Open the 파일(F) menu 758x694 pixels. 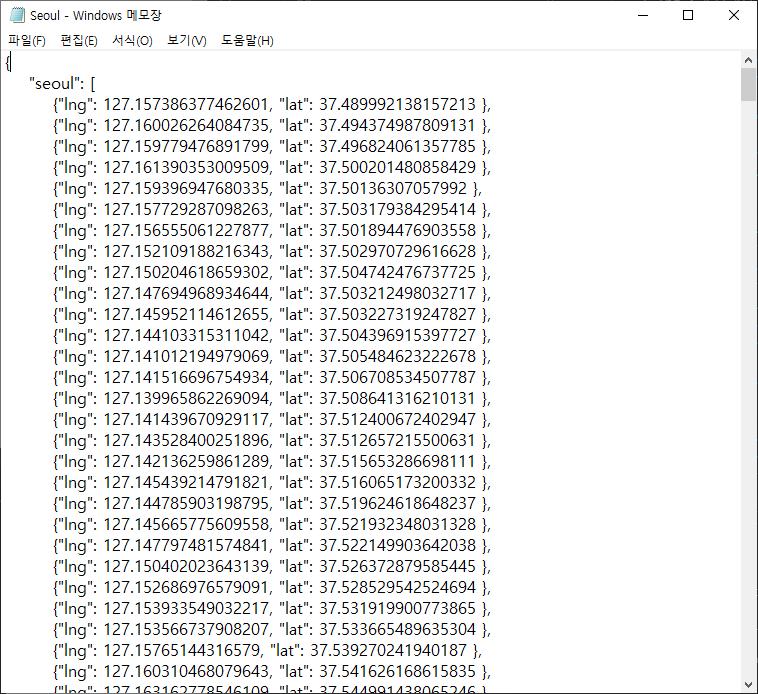(27, 41)
